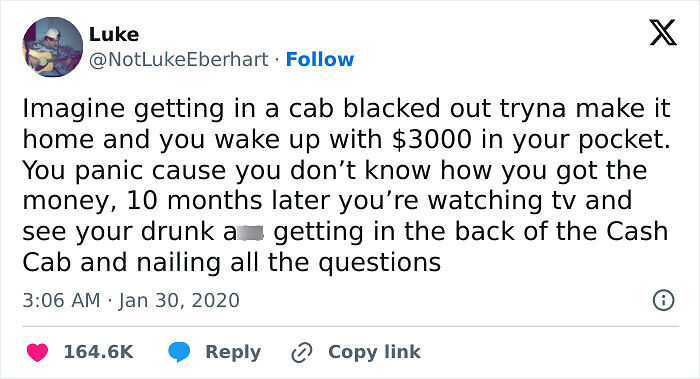The width and height of the screenshot is (700, 379).
Task: Click the tweet text starting with Imagine
Action: [346, 185]
